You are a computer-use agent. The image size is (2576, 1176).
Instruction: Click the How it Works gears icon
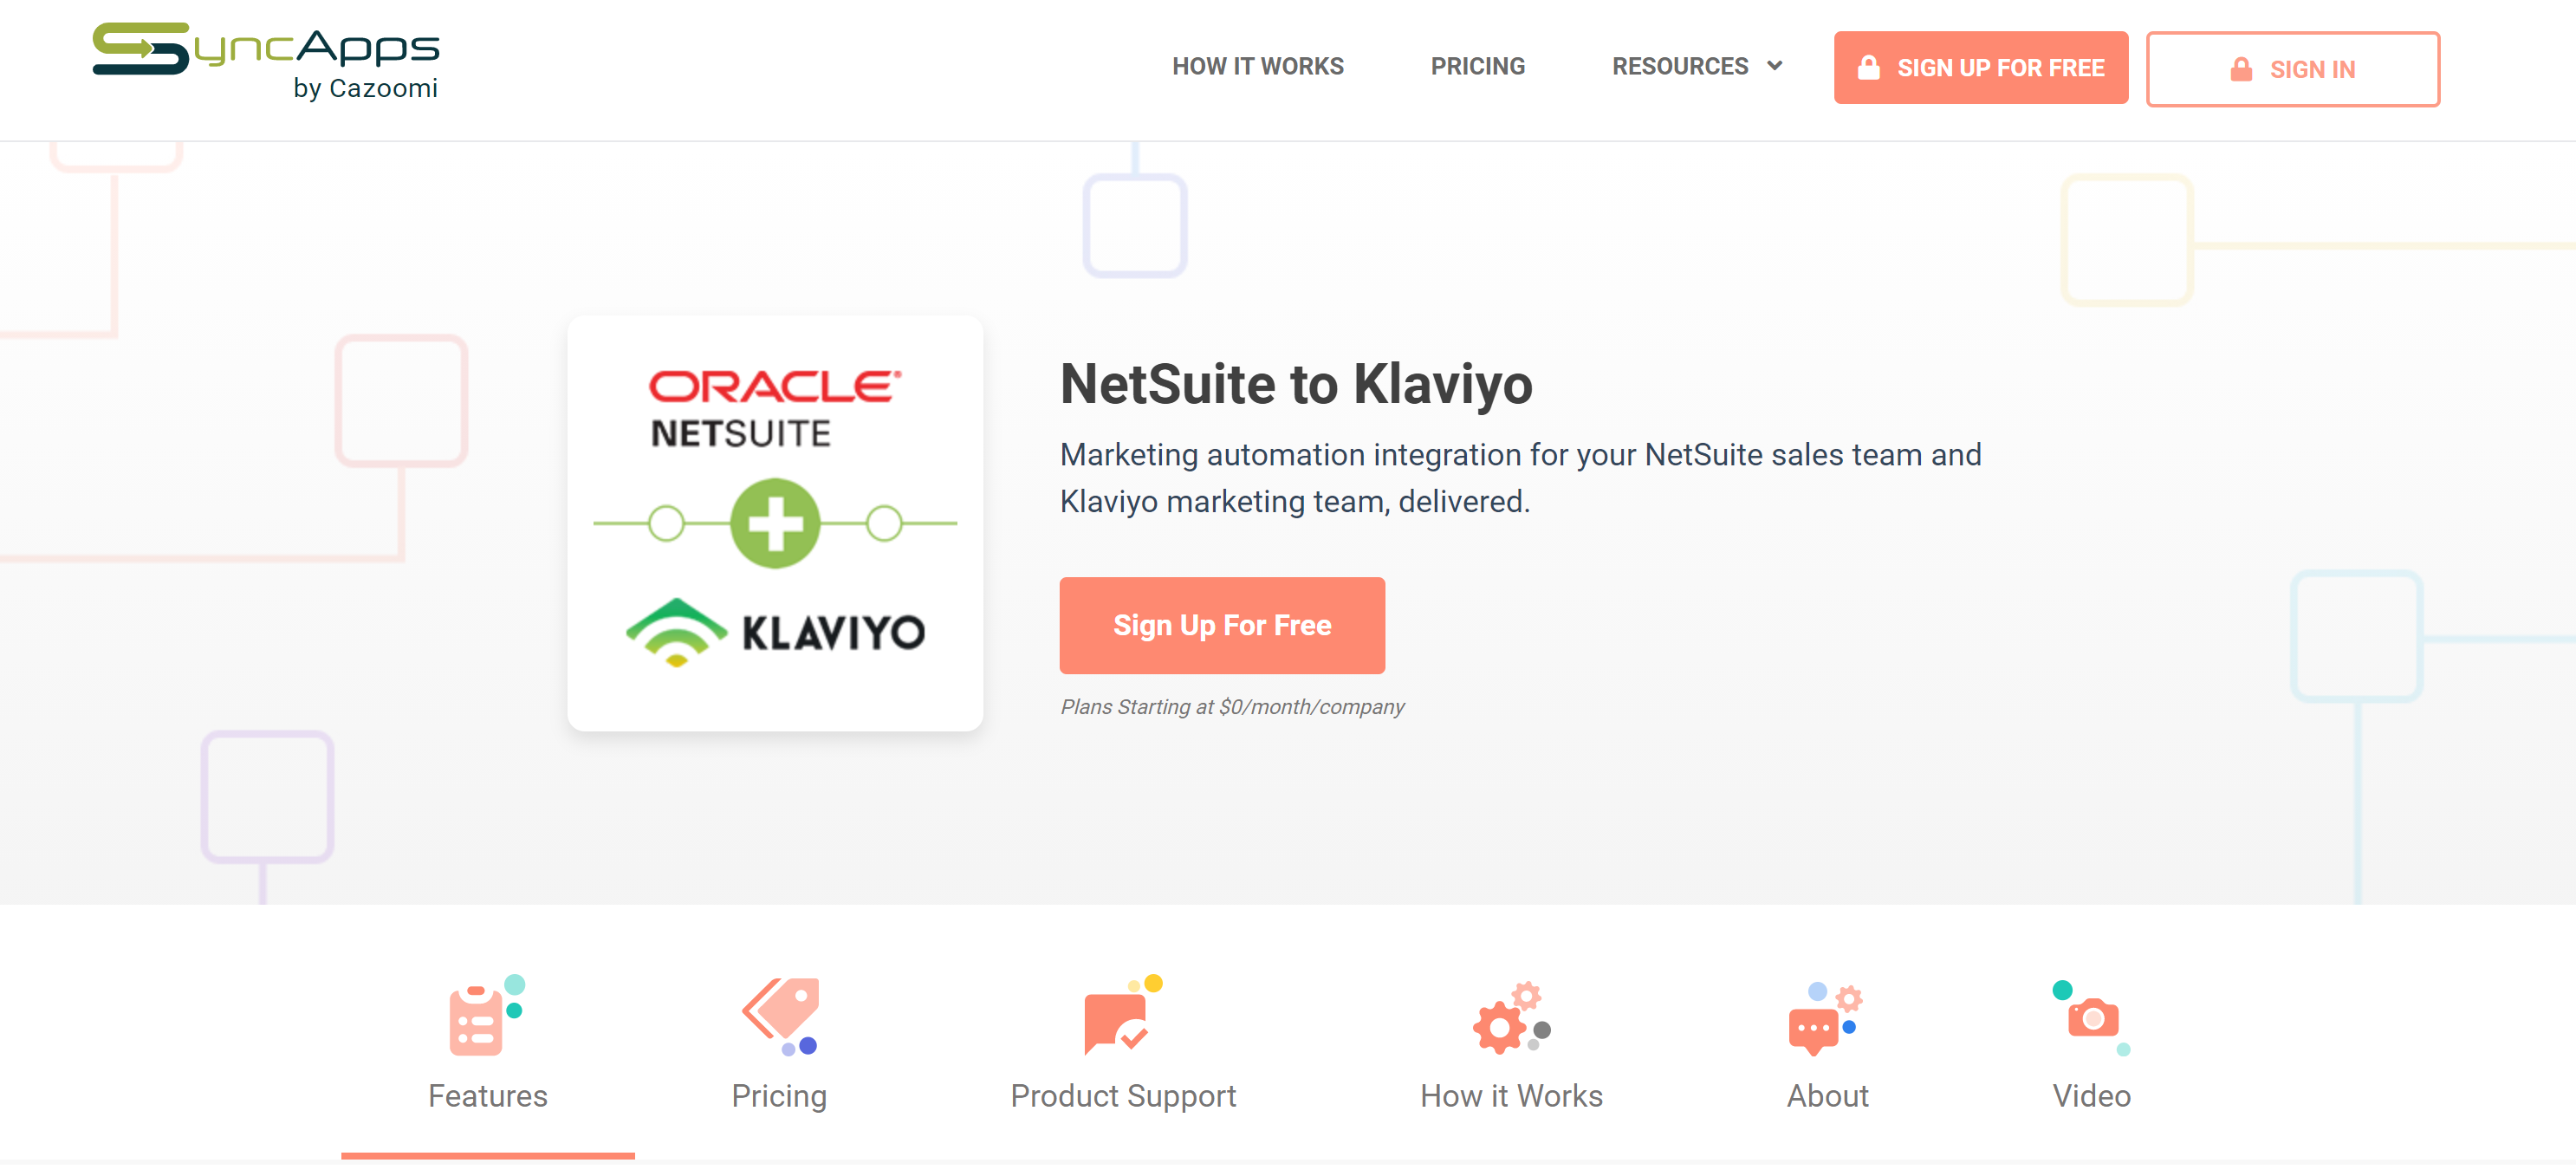tap(1511, 1018)
